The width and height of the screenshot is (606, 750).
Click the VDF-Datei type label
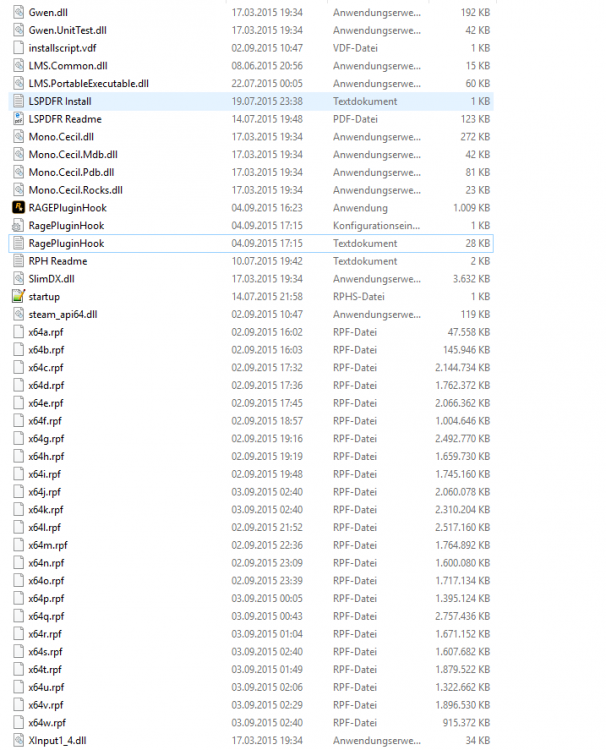pyautogui.click(x=355, y=48)
